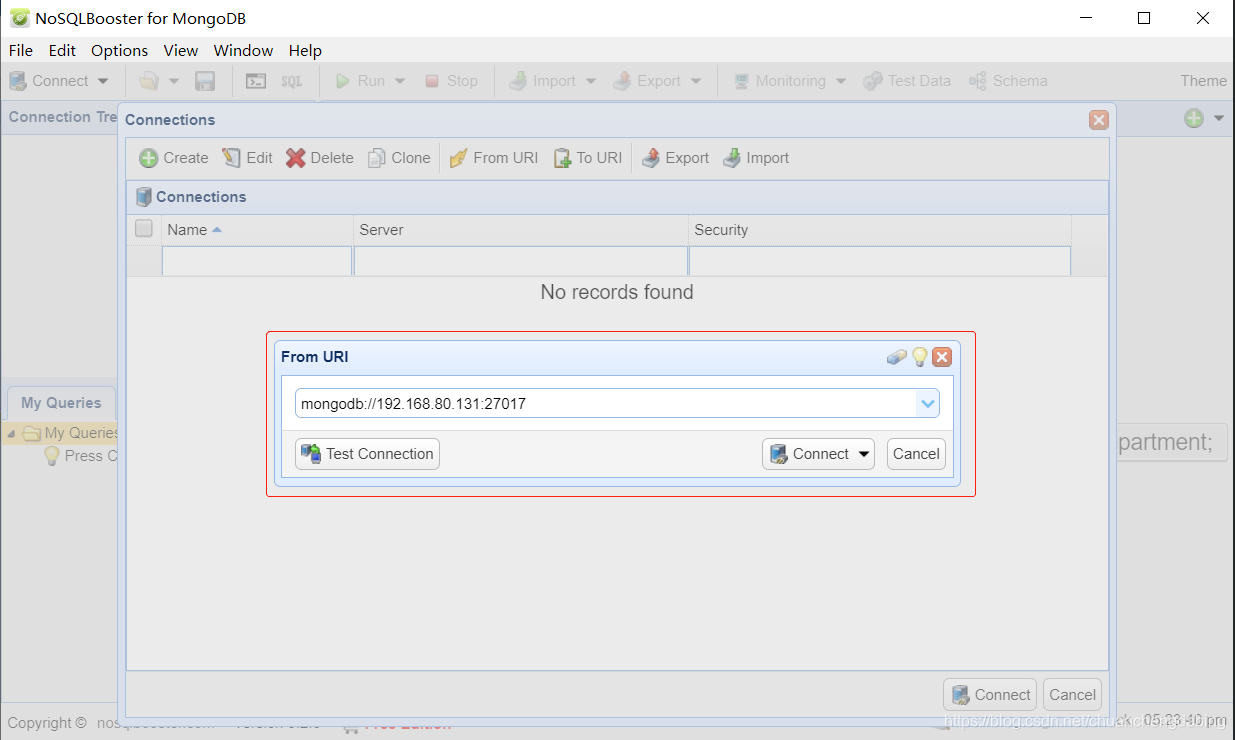This screenshot has width=1235, height=740.
Task: Sort connections by Security column
Action: [x=880, y=230]
